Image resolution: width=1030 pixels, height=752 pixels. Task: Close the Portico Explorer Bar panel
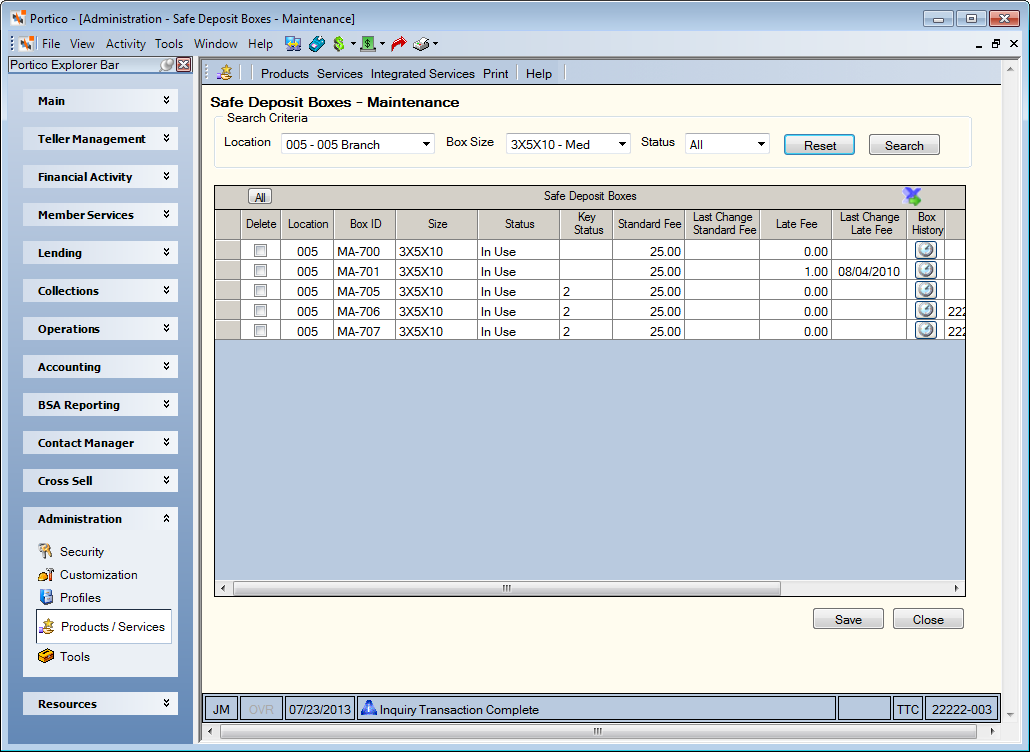(184, 64)
